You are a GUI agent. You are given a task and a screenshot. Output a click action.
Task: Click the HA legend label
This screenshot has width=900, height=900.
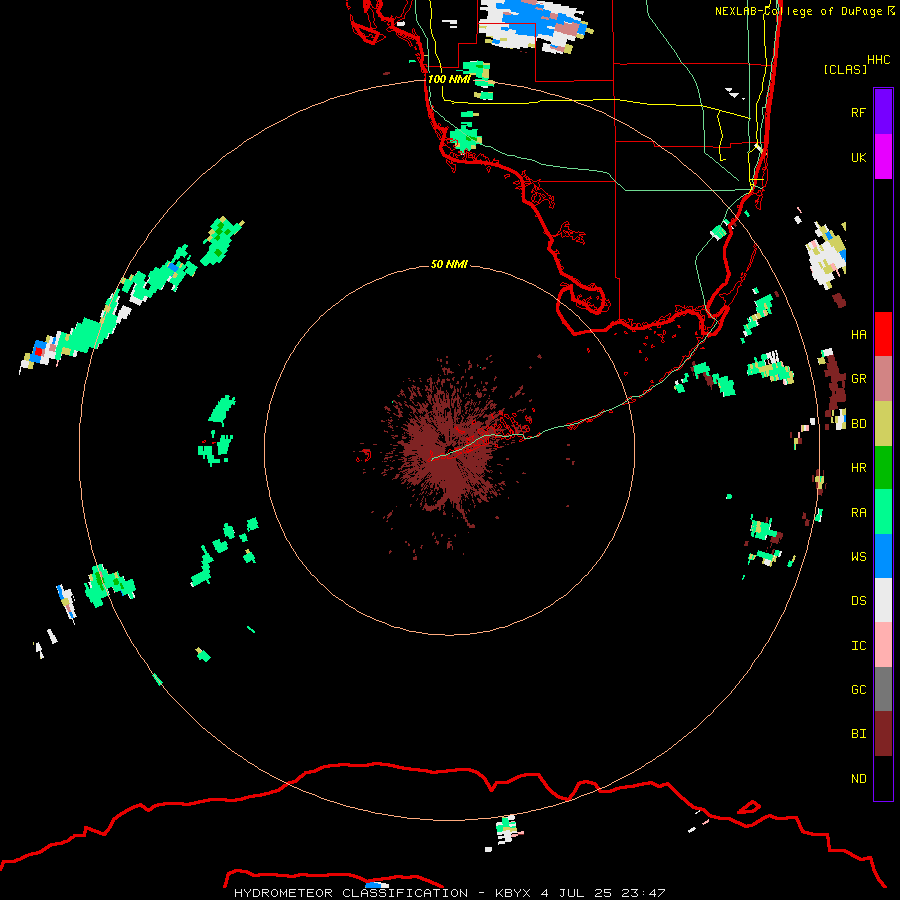click(859, 334)
